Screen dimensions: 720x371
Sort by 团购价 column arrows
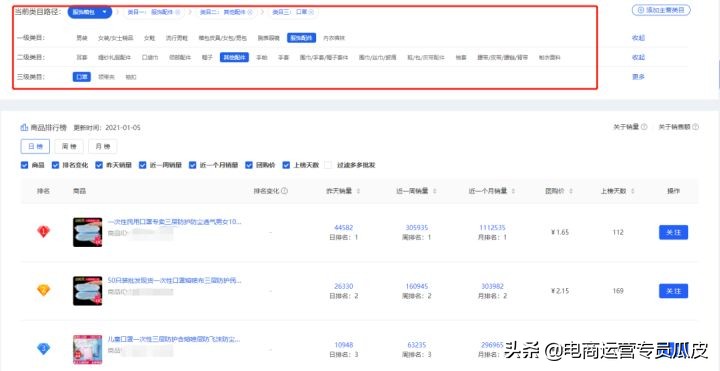[x=571, y=191]
